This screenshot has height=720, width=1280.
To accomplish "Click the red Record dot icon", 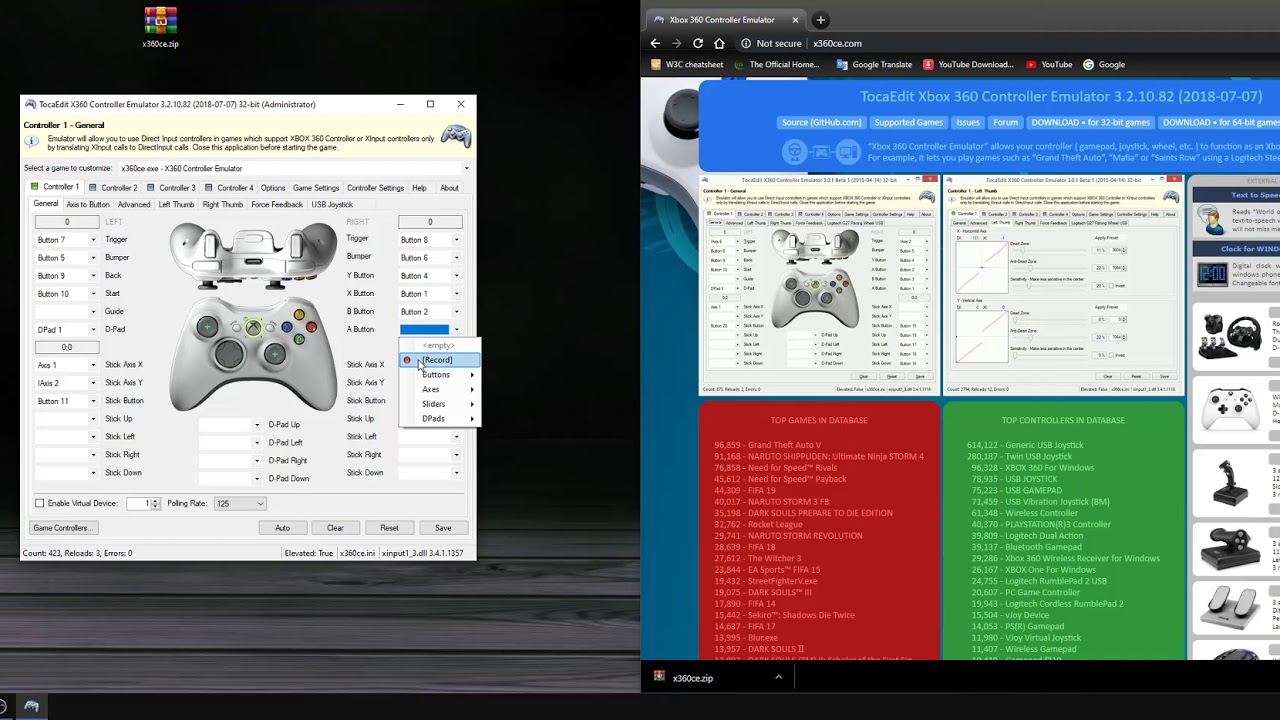I will (407, 360).
